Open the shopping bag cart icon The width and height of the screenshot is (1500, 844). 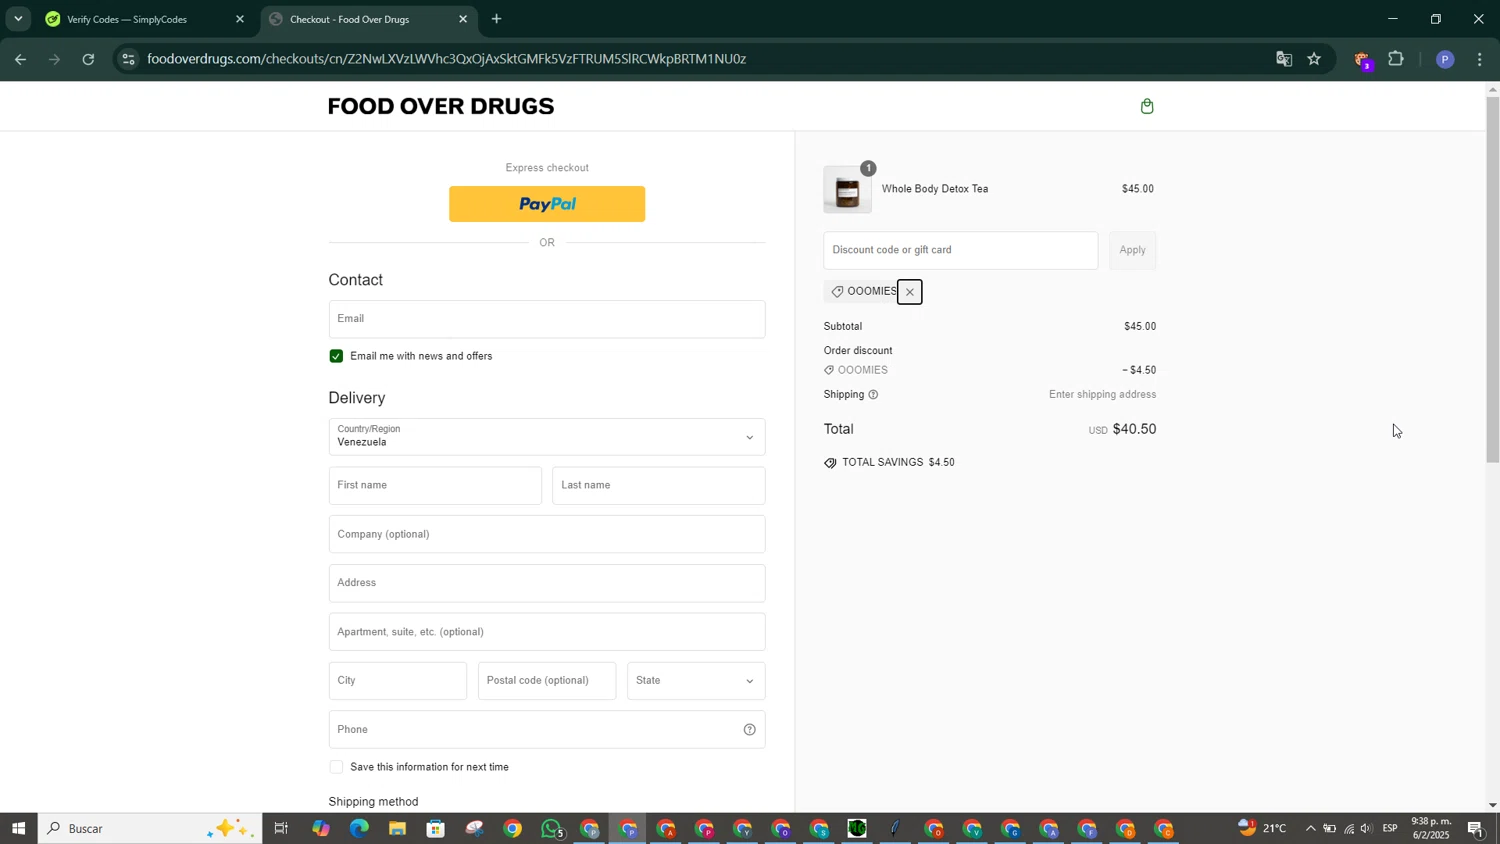[x=1147, y=106]
